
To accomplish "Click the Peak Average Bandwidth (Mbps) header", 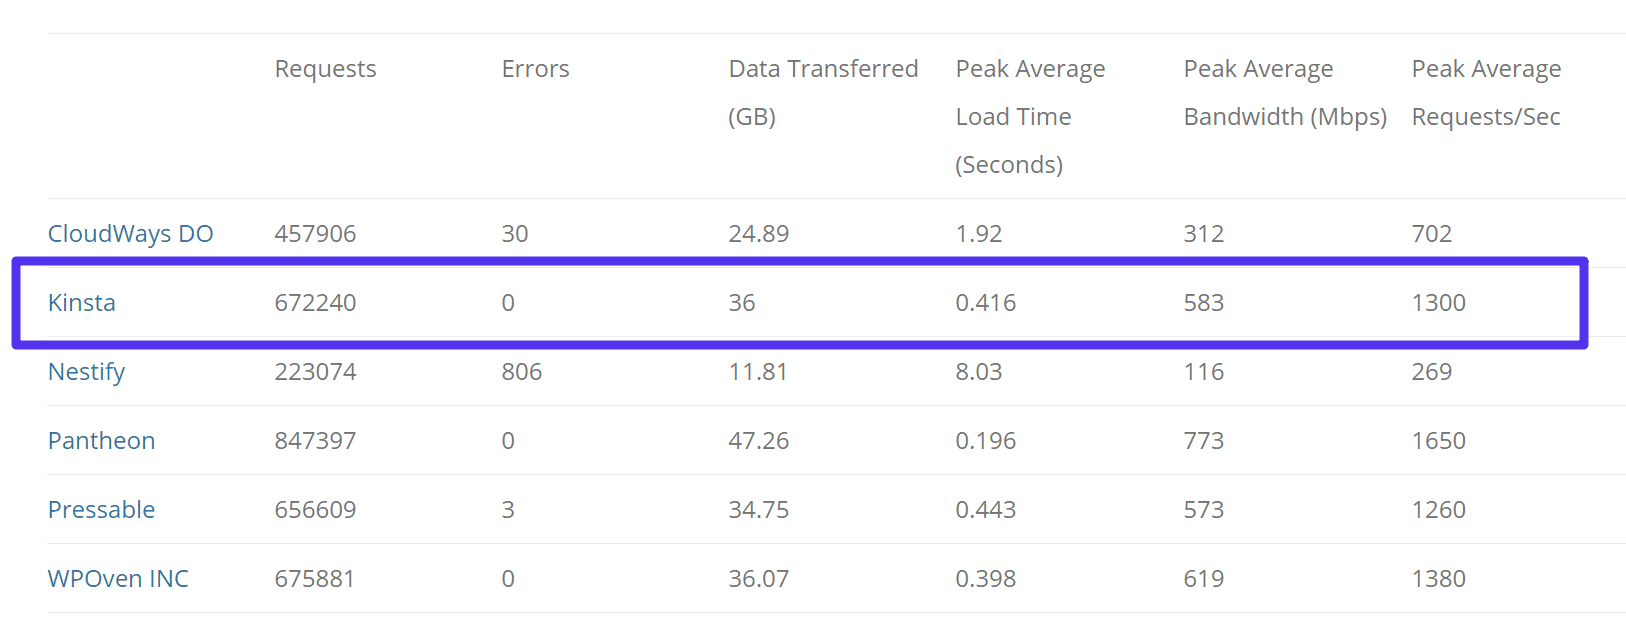I will 1285,92.
